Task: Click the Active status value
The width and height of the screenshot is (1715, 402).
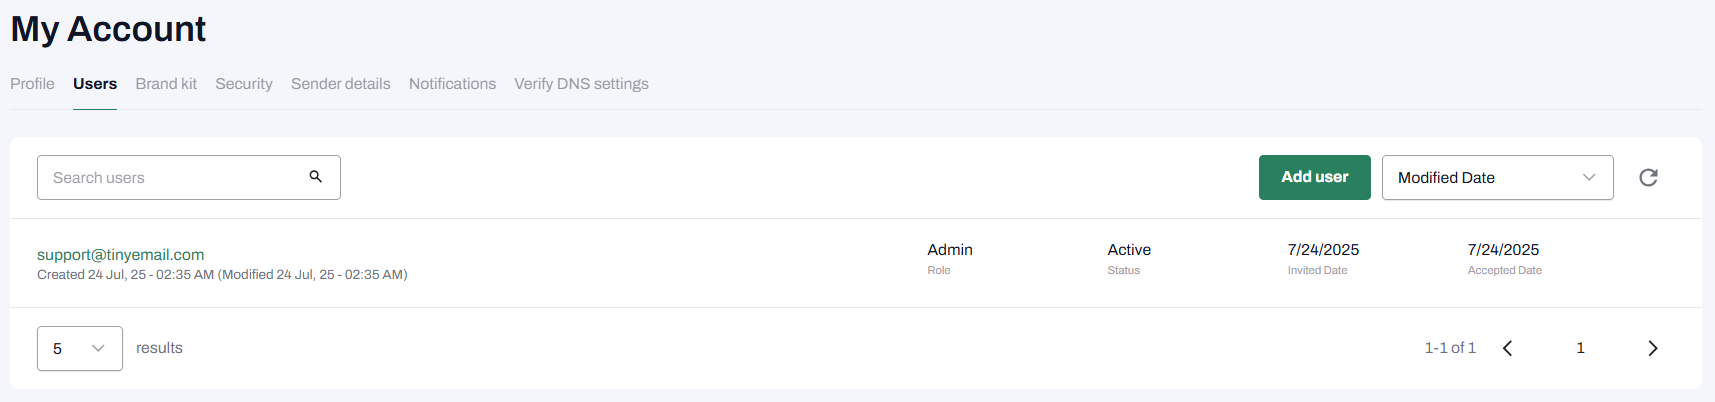Action: (x=1129, y=250)
